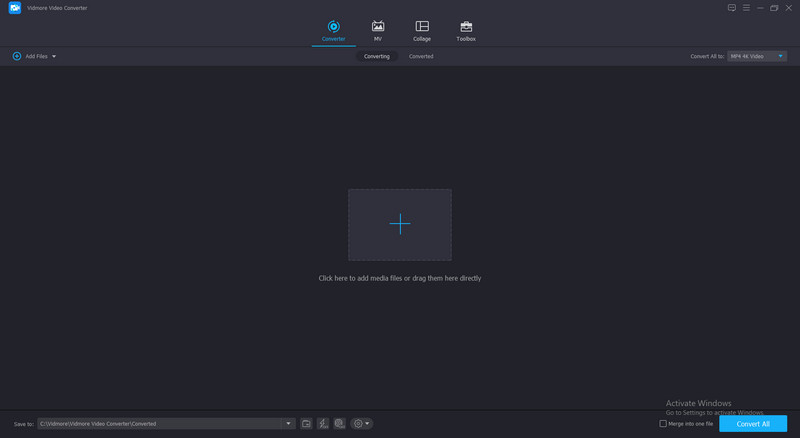Open the hamburger menu in title bar
The height and width of the screenshot is (438, 800).
coord(746,8)
